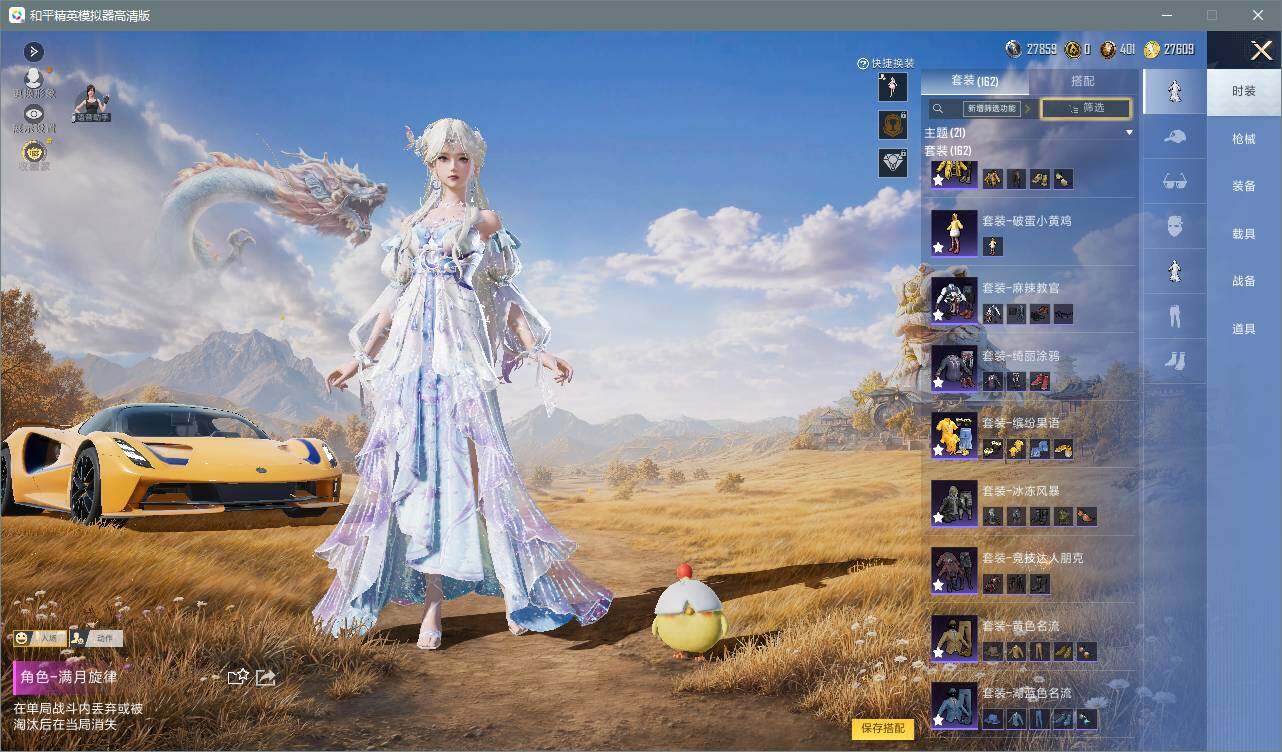Switch to the 搭配 tab

point(1082,81)
